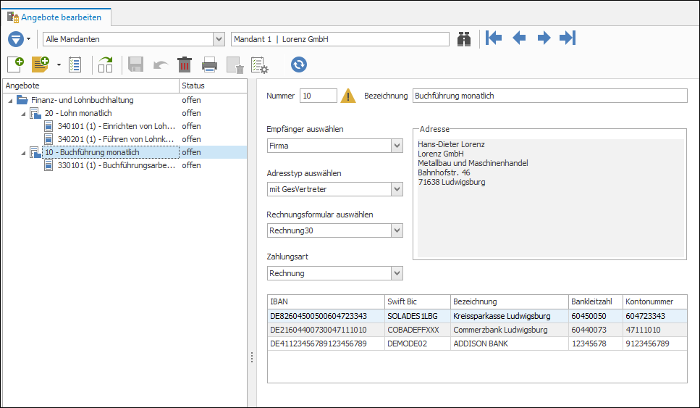Collapse the 20 - Lohn monatlich node
This screenshot has height=408, width=700.
[x=23, y=113]
